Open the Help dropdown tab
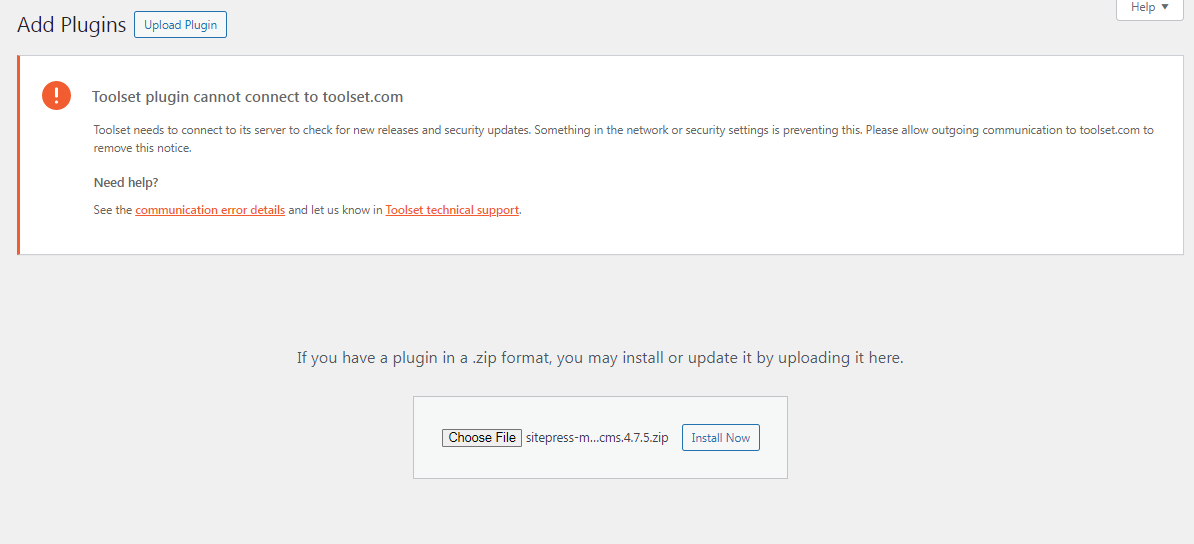Screen dimensions: 1194x544 (1149, 8)
